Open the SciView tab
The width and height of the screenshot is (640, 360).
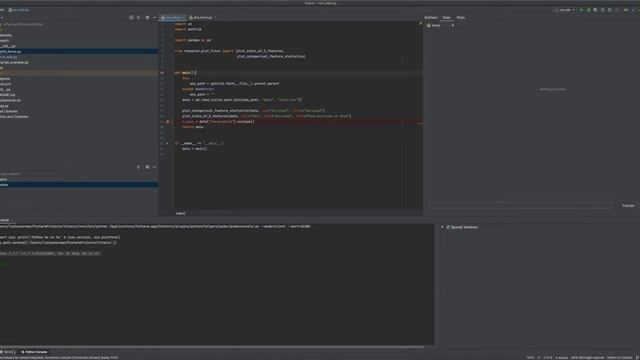pyautogui.click(x=431, y=18)
